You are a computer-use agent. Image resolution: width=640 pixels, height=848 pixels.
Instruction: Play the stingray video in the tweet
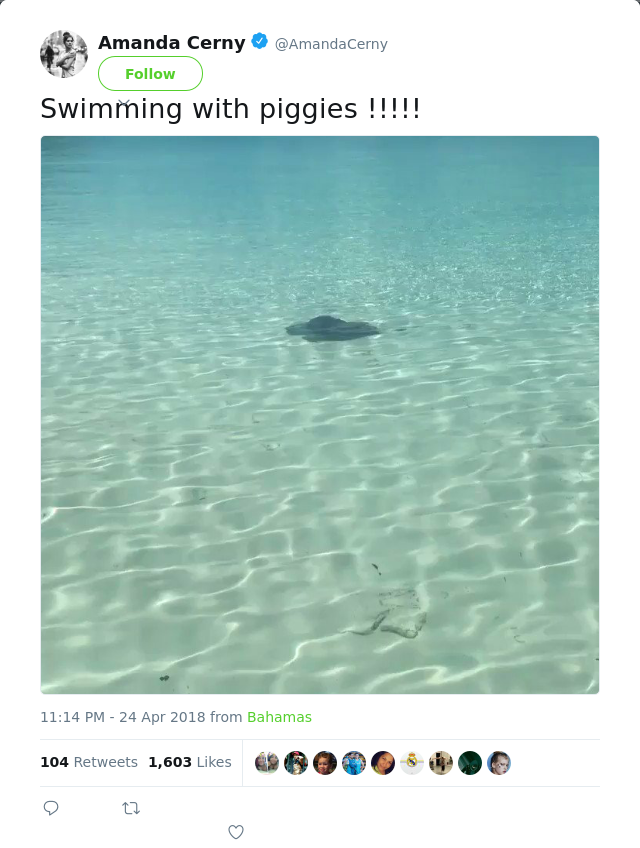tap(320, 415)
